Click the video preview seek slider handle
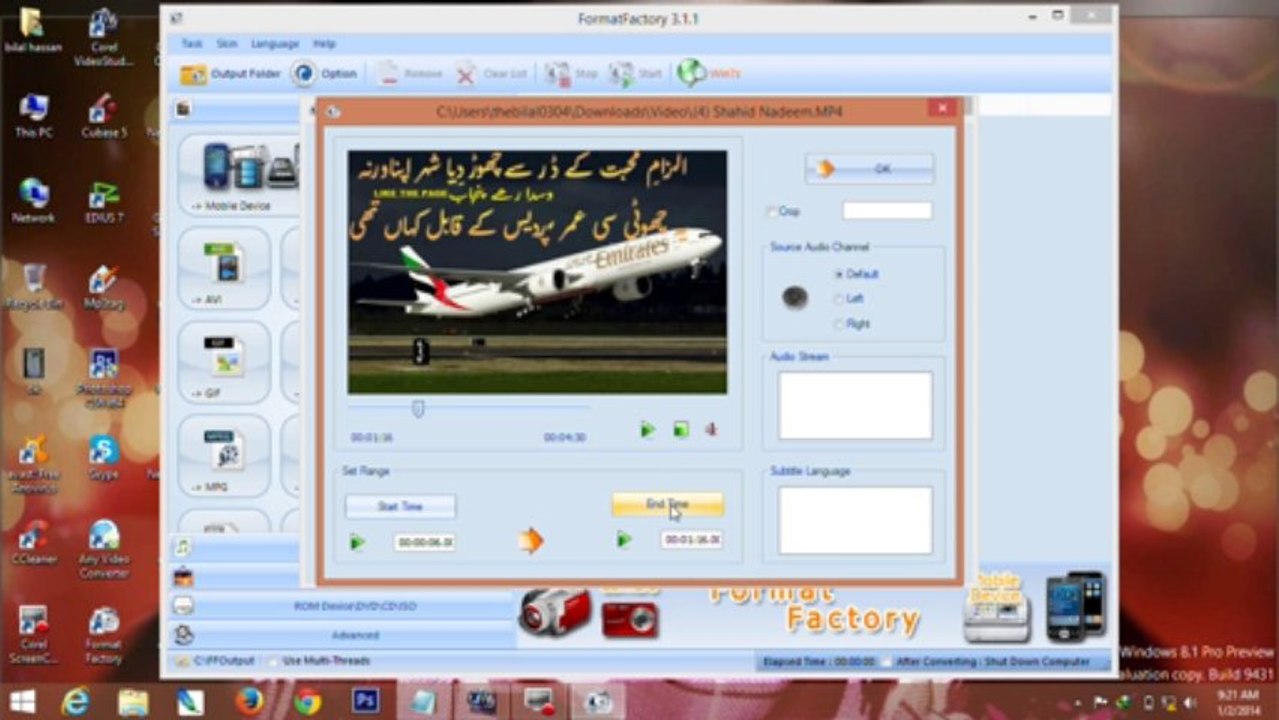 (x=418, y=408)
